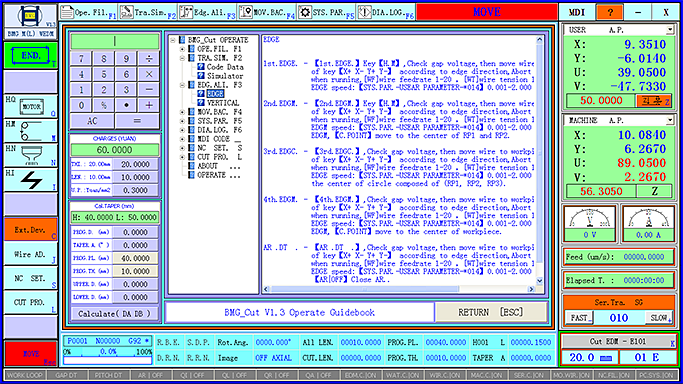The image size is (683, 384).
Task: Click the Wire AD. button
Action: click(x=30, y=254)
